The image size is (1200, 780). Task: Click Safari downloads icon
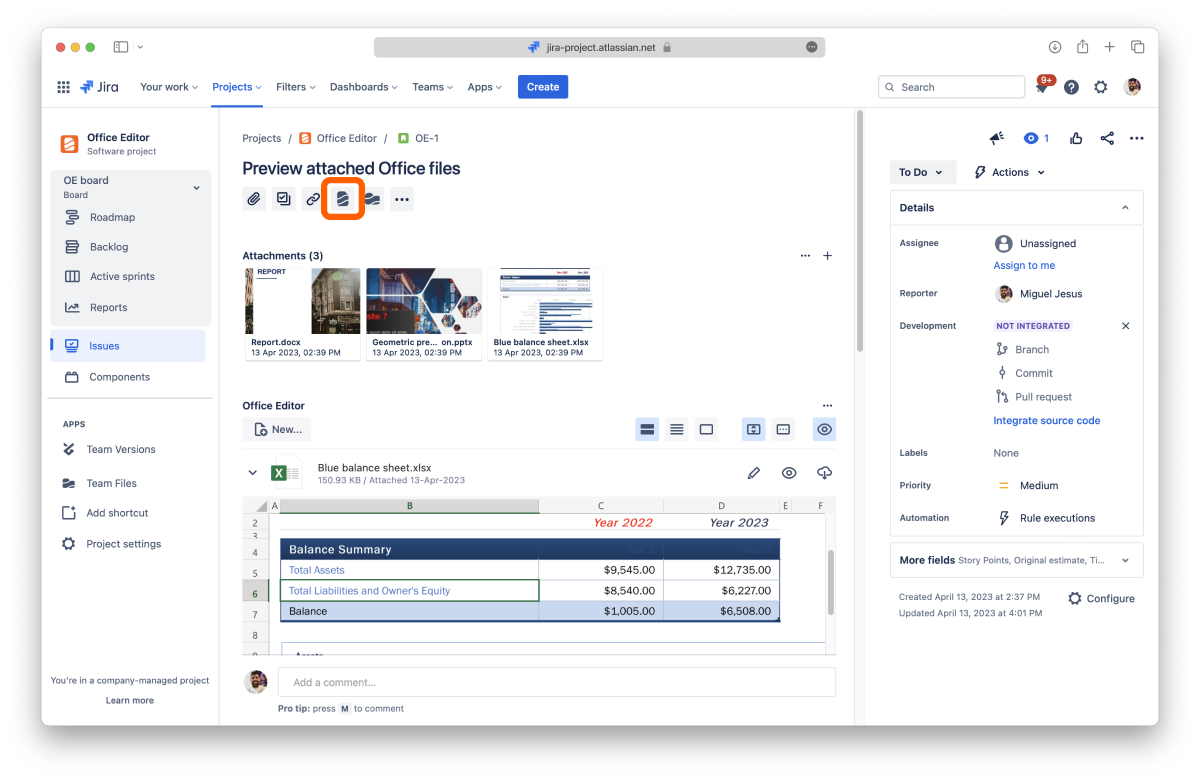pos(1055,47)
